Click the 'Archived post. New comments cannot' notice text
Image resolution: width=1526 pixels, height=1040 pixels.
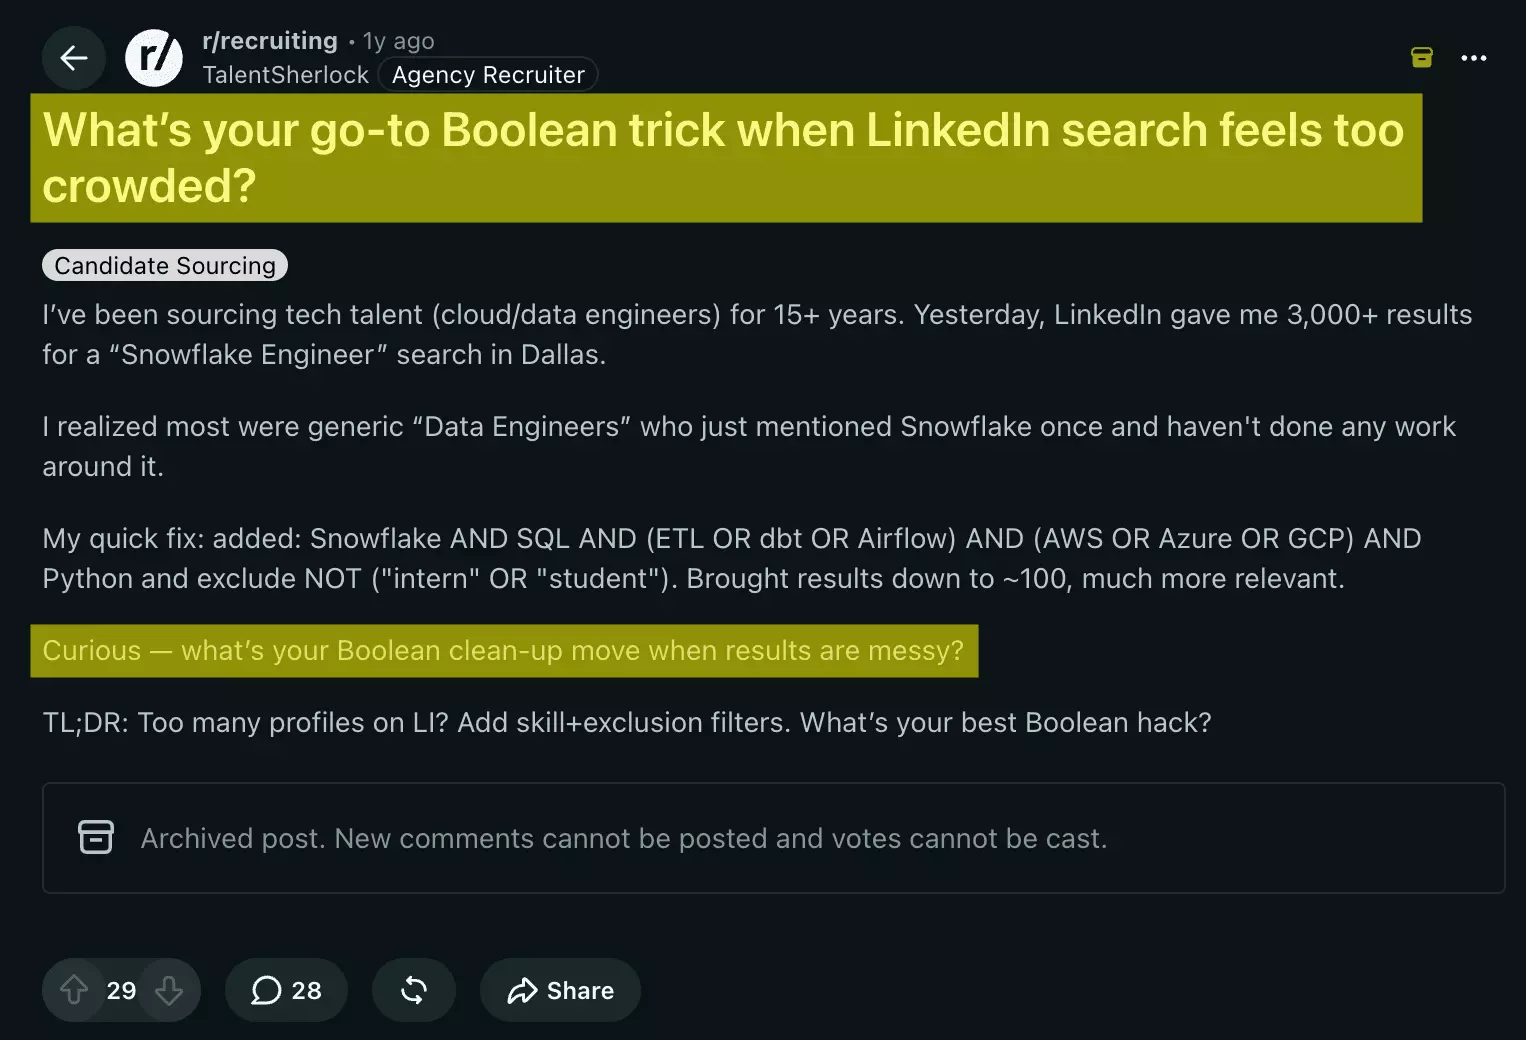click(624, 838)
